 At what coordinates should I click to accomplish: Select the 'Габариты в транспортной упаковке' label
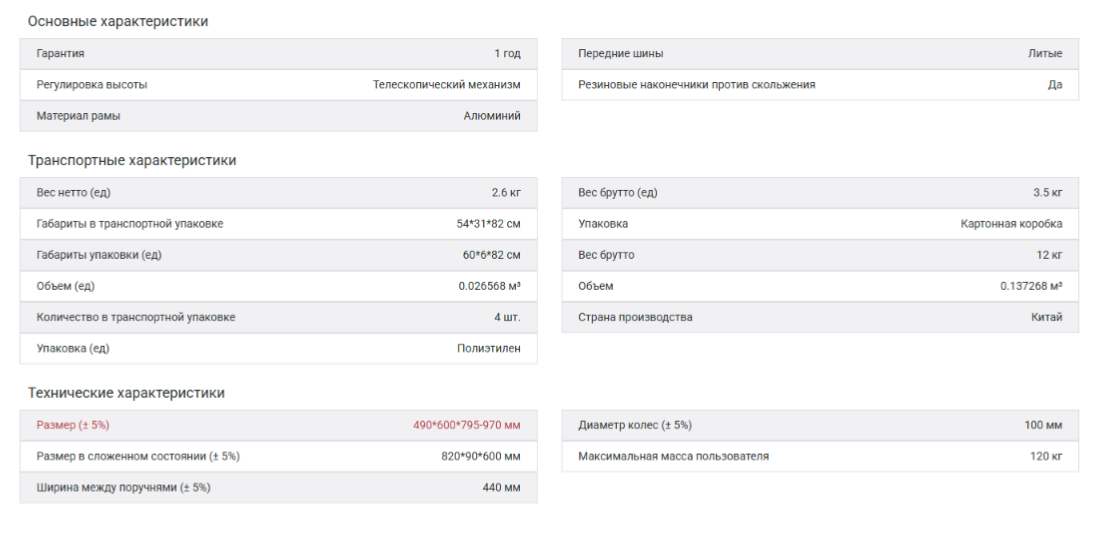(x=129, y=224)
